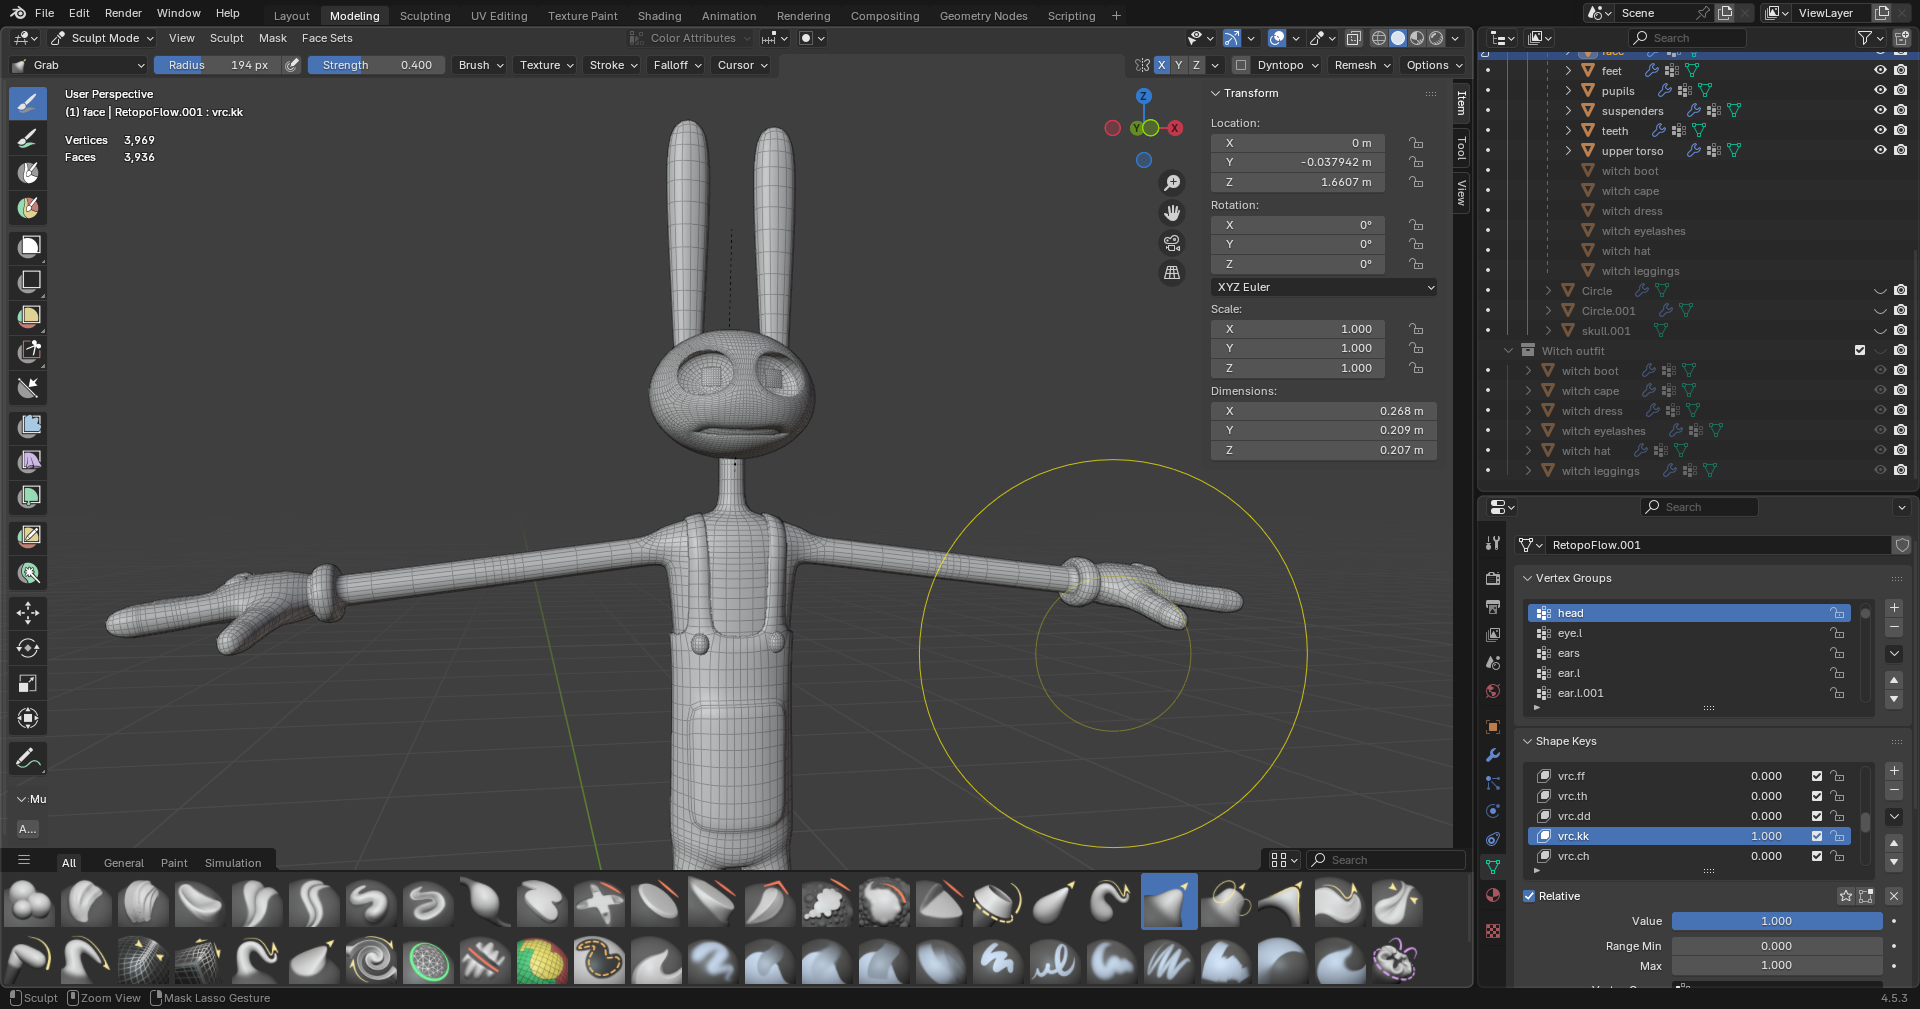Open Tool properties tab icon
Screen dimensions: 1920x1009
(1493, 542)
